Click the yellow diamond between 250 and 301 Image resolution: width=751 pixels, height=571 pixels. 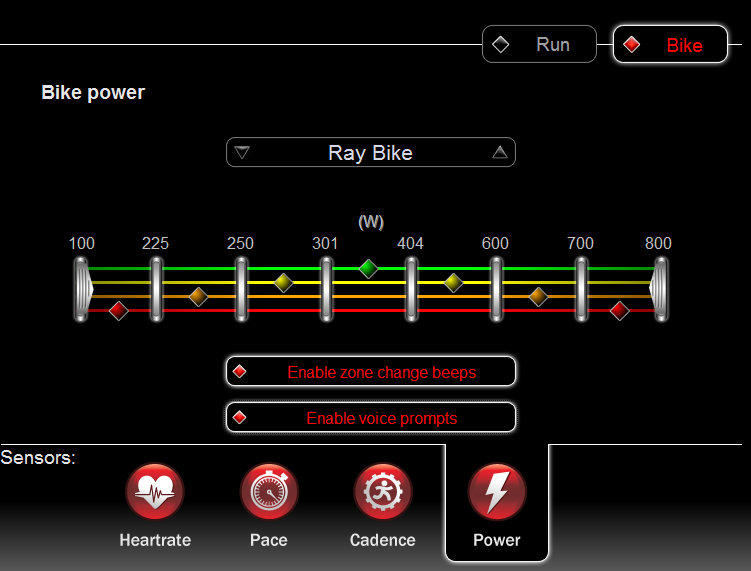[284, 283]
